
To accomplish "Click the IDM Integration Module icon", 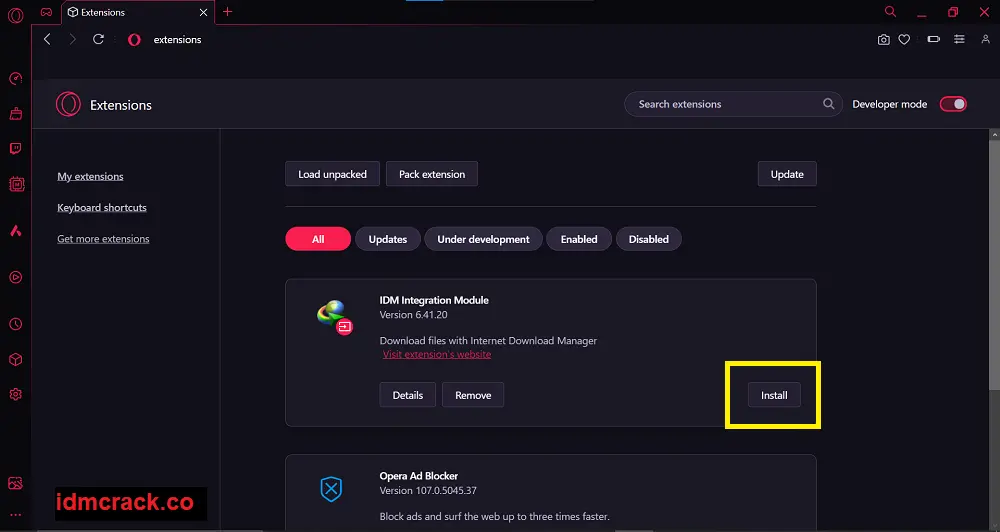I will [x=334, y=317].
